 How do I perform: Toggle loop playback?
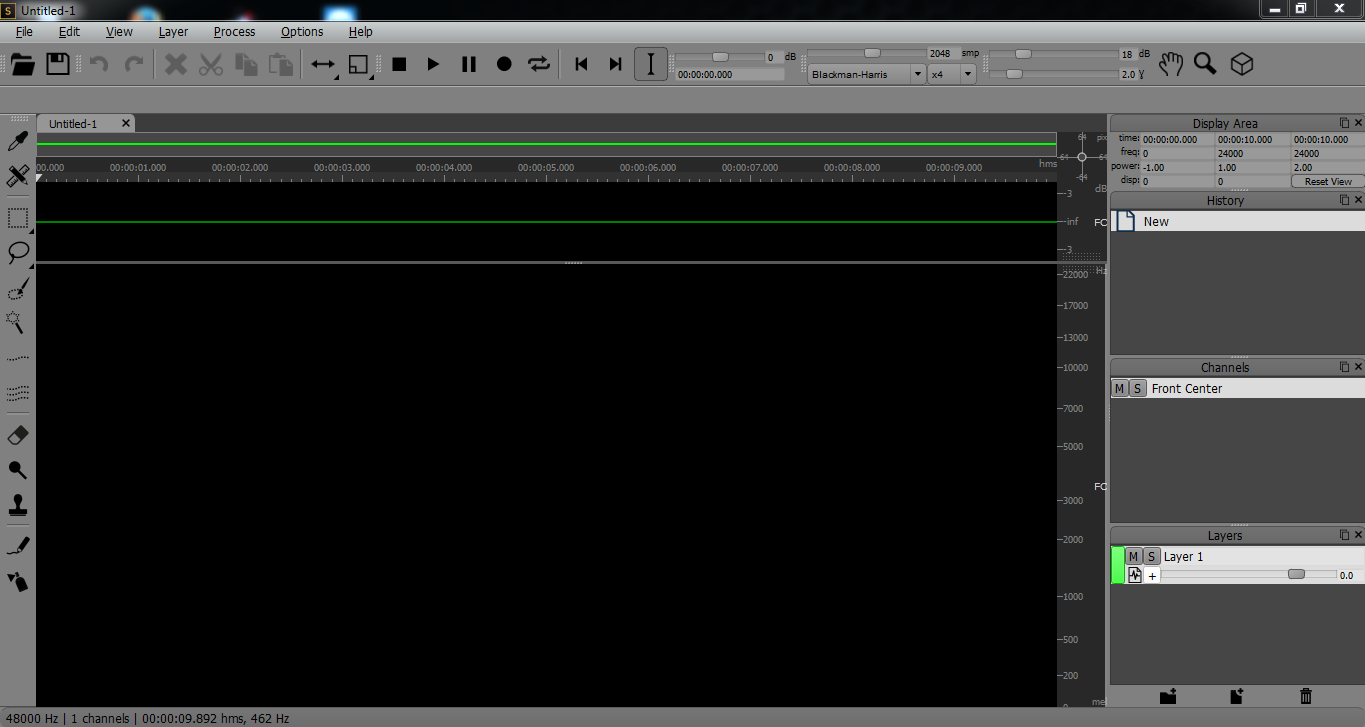pyautogui.click(x=539, y=64)
